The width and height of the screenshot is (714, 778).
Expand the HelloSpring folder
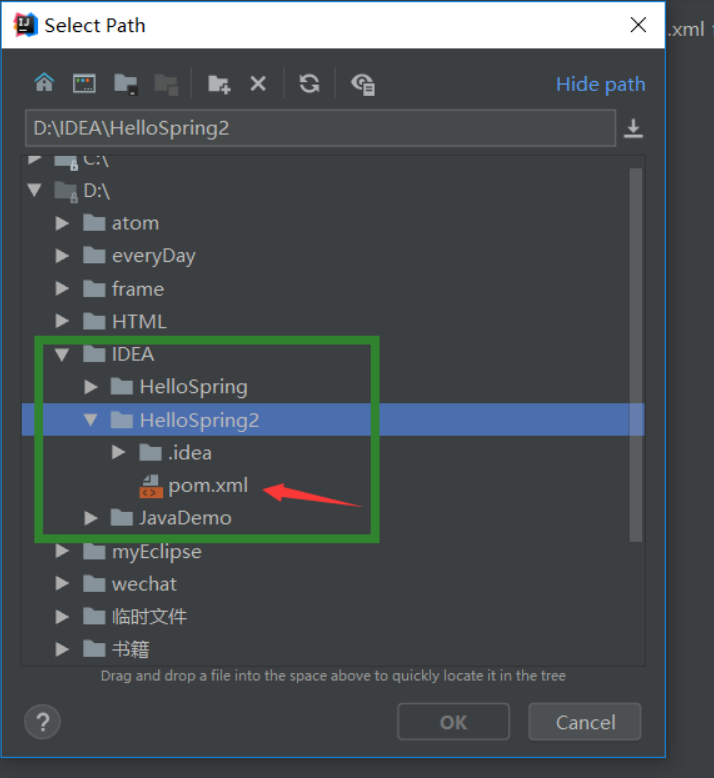[x=90, y=387]
